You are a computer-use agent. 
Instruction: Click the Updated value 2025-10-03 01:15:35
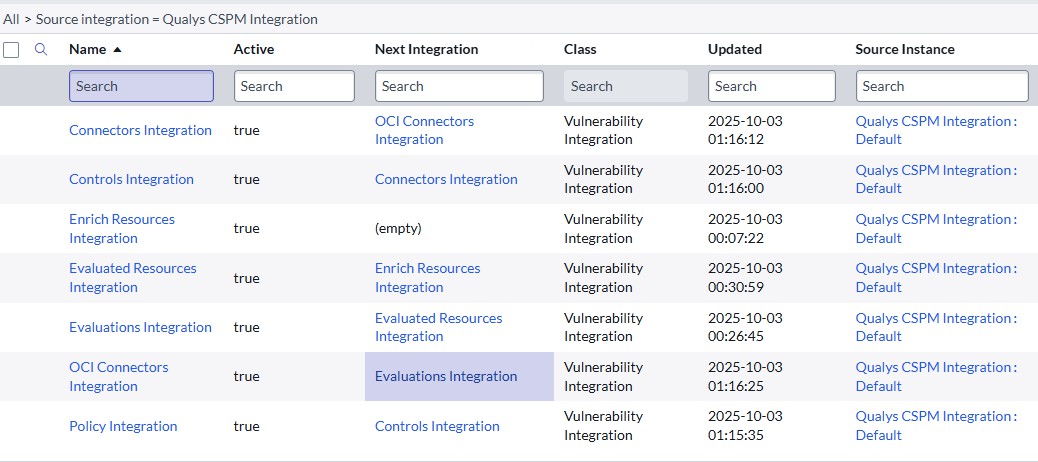coord(745,426)
